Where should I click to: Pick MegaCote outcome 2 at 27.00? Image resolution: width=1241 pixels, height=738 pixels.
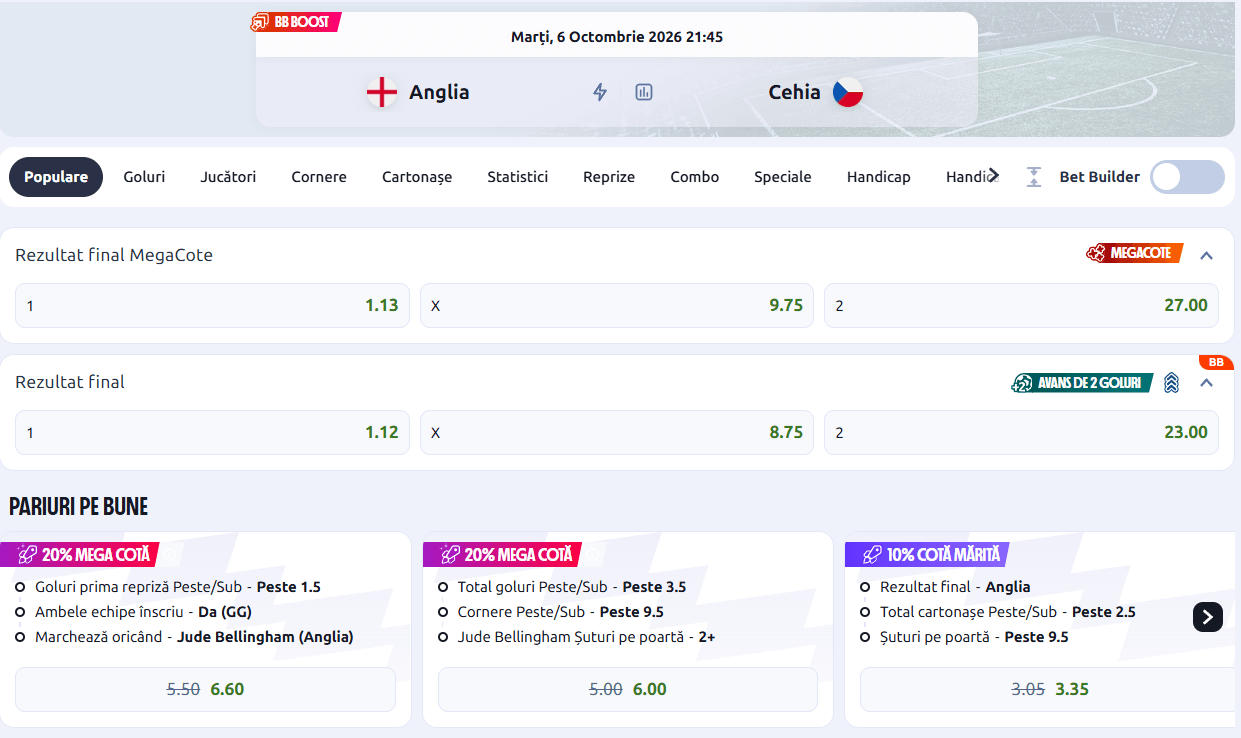tap(1021, 305)
